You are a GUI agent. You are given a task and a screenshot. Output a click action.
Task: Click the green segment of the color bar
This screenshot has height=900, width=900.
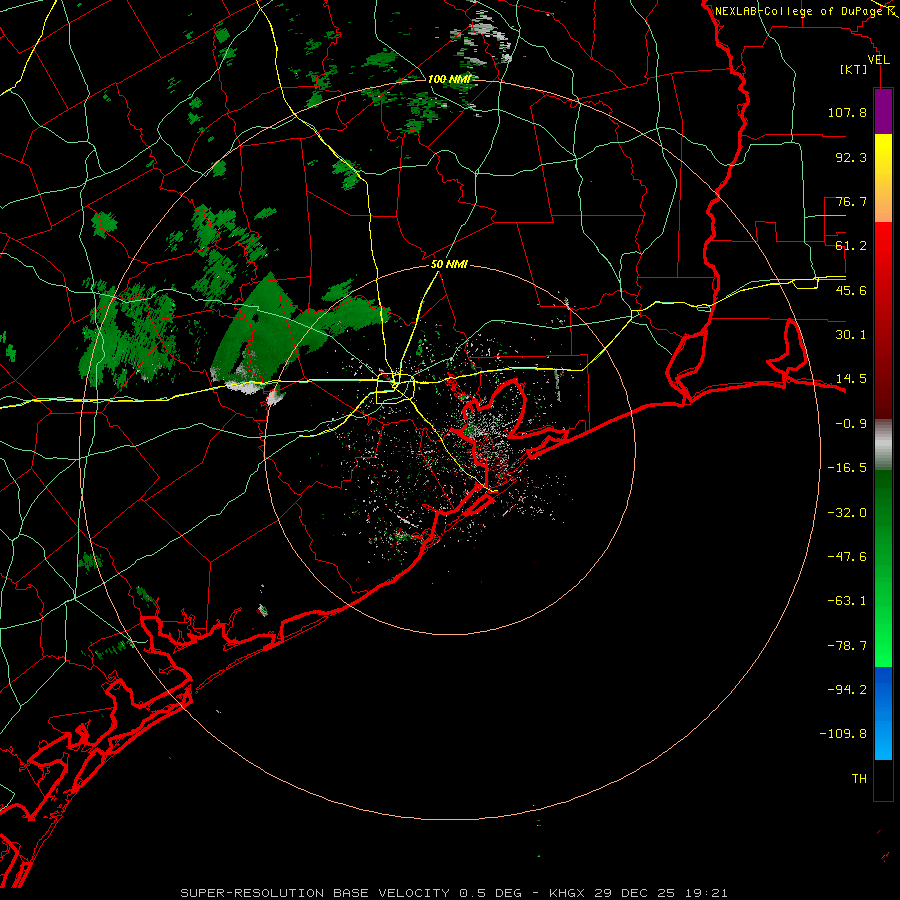[883, 568]
